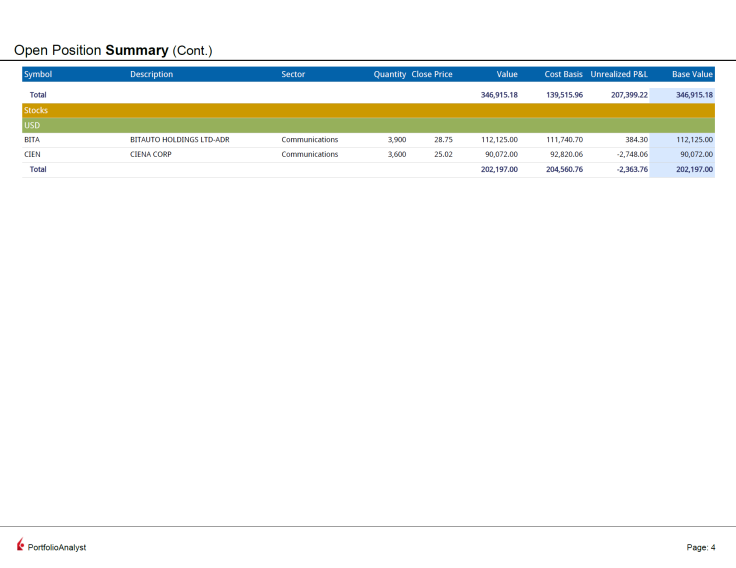The height and width of the screenshot is (568, 736).
Task: Click the CIENA CORP description
Action: [x=151, y=155]
